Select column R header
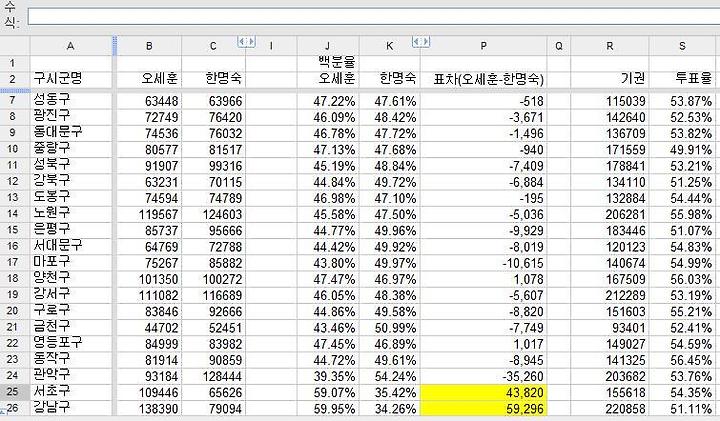Screen dimensions: 720x421 click(610, 46)
